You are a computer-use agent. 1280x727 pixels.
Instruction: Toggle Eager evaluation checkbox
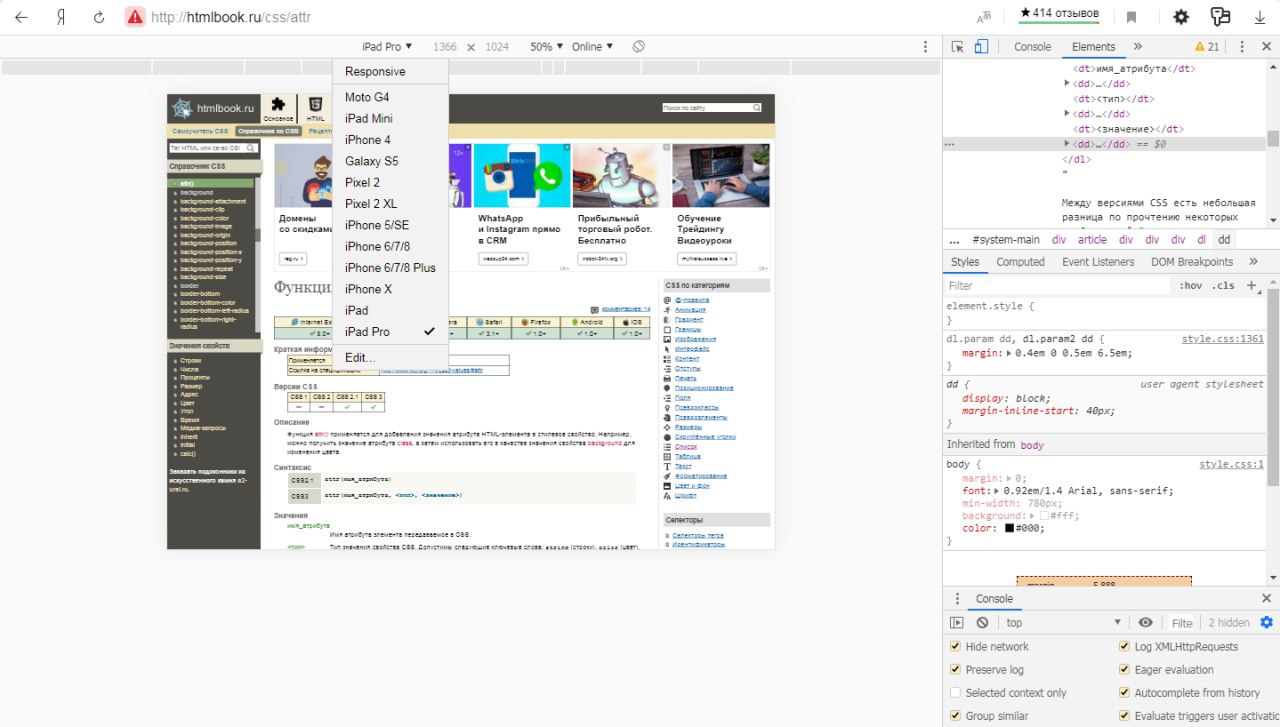pyautogui.click(x=1125, y=669)
